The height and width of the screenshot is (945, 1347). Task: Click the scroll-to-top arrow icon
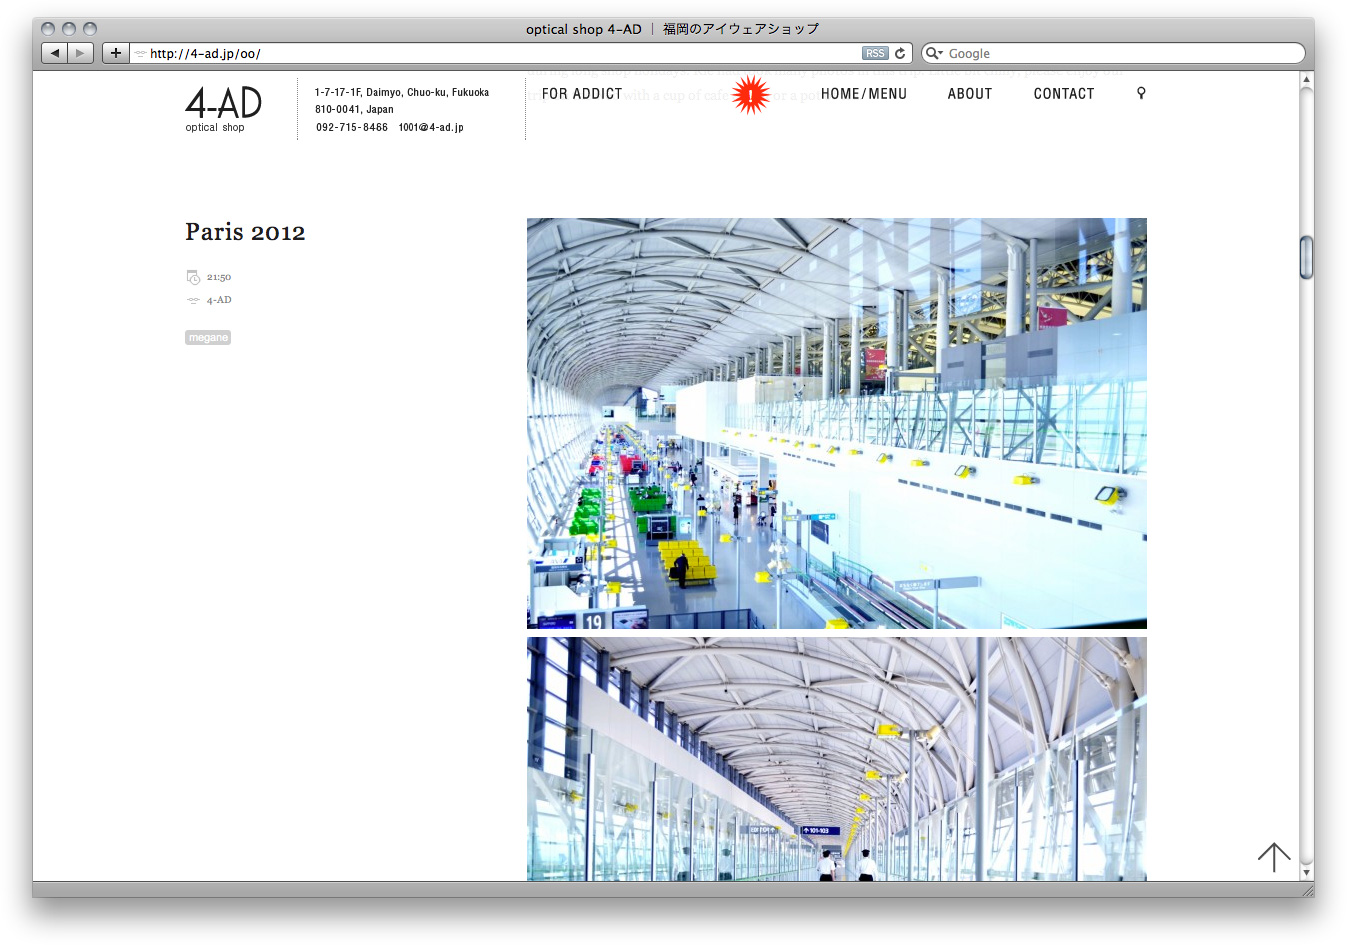[1273, 857]
